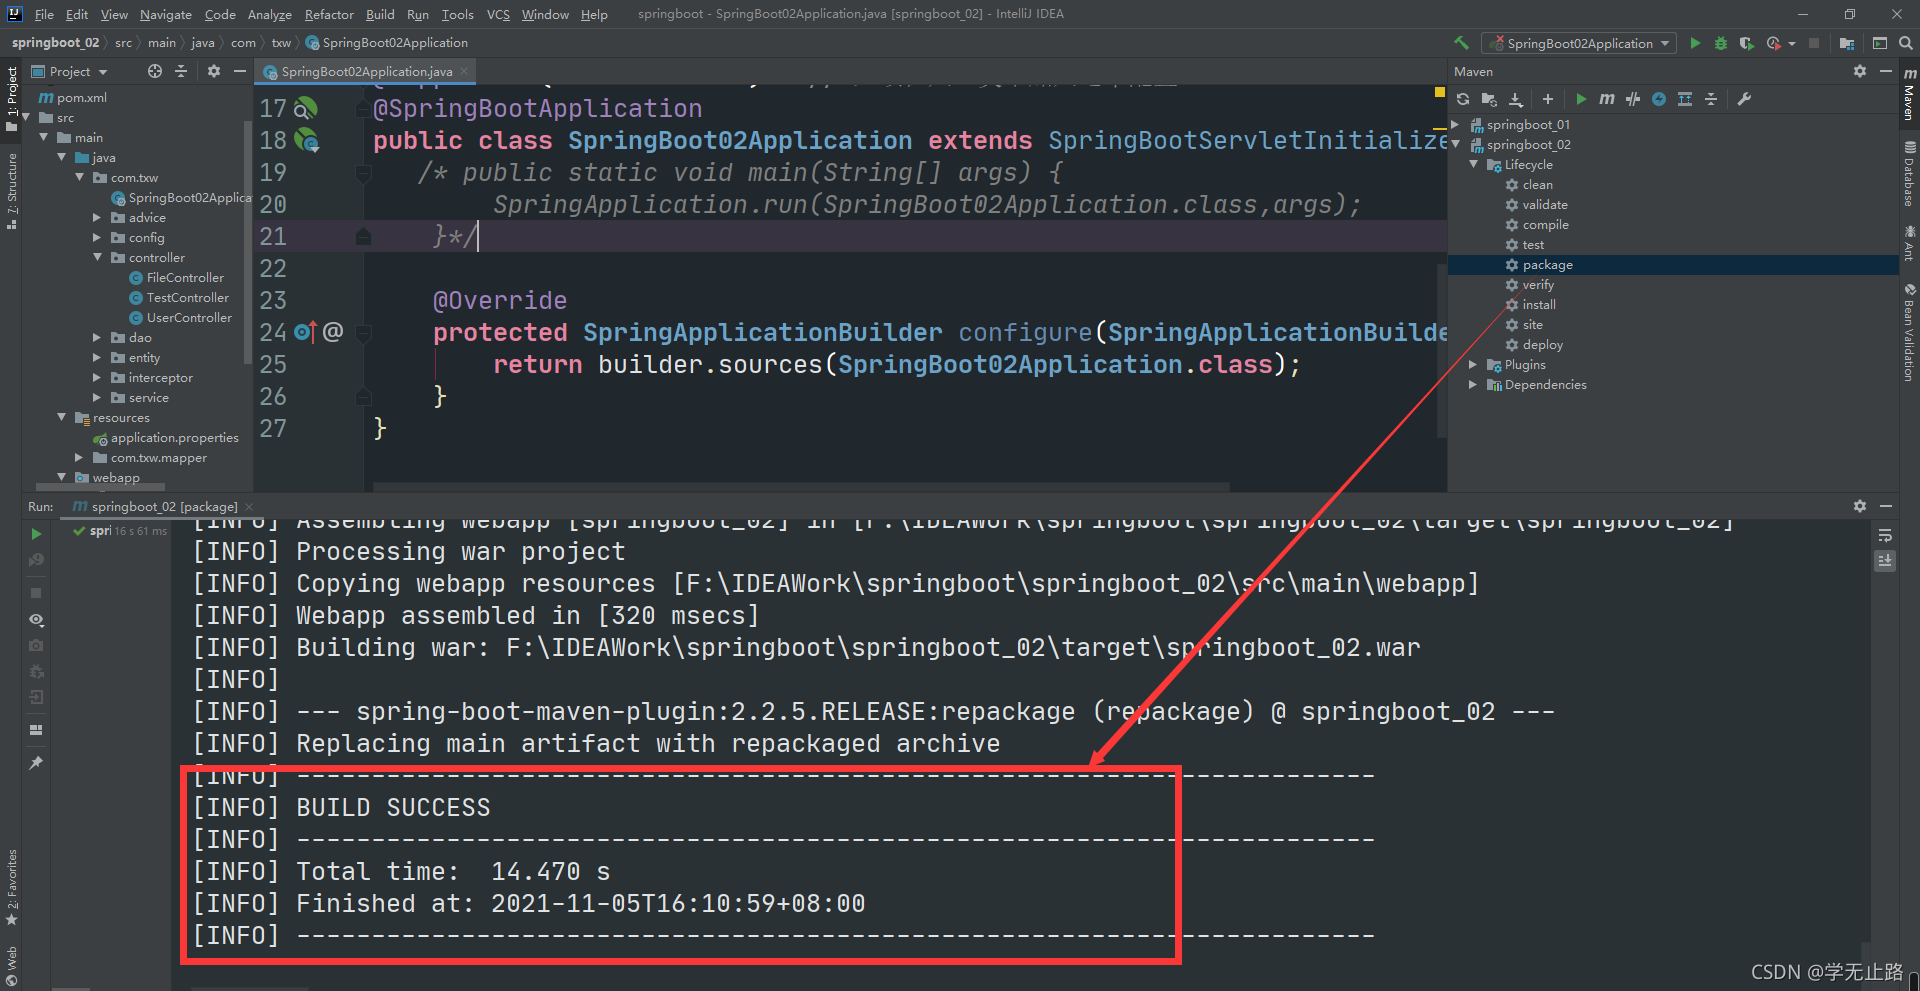Open the Project view dropdown
This screenshot has width=1920, height=991.
pos(70,71)
